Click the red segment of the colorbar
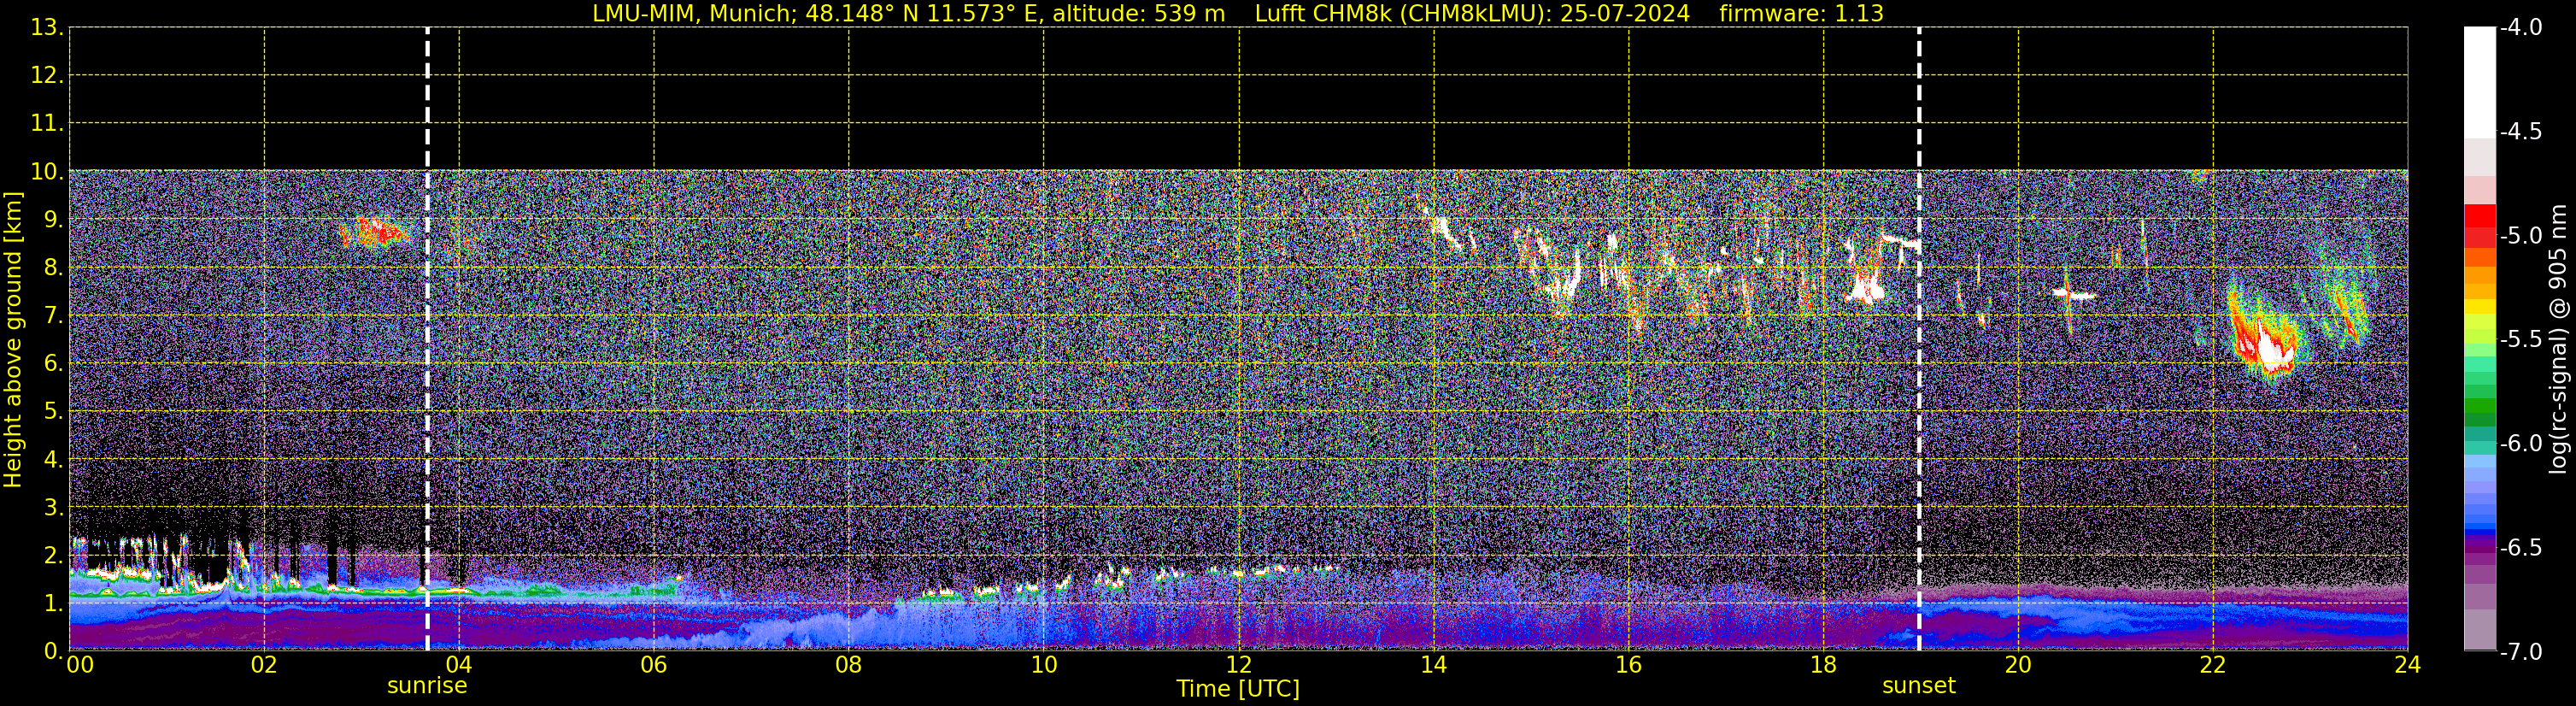This screenshot has height=706, width=2576. (2479, 226)
